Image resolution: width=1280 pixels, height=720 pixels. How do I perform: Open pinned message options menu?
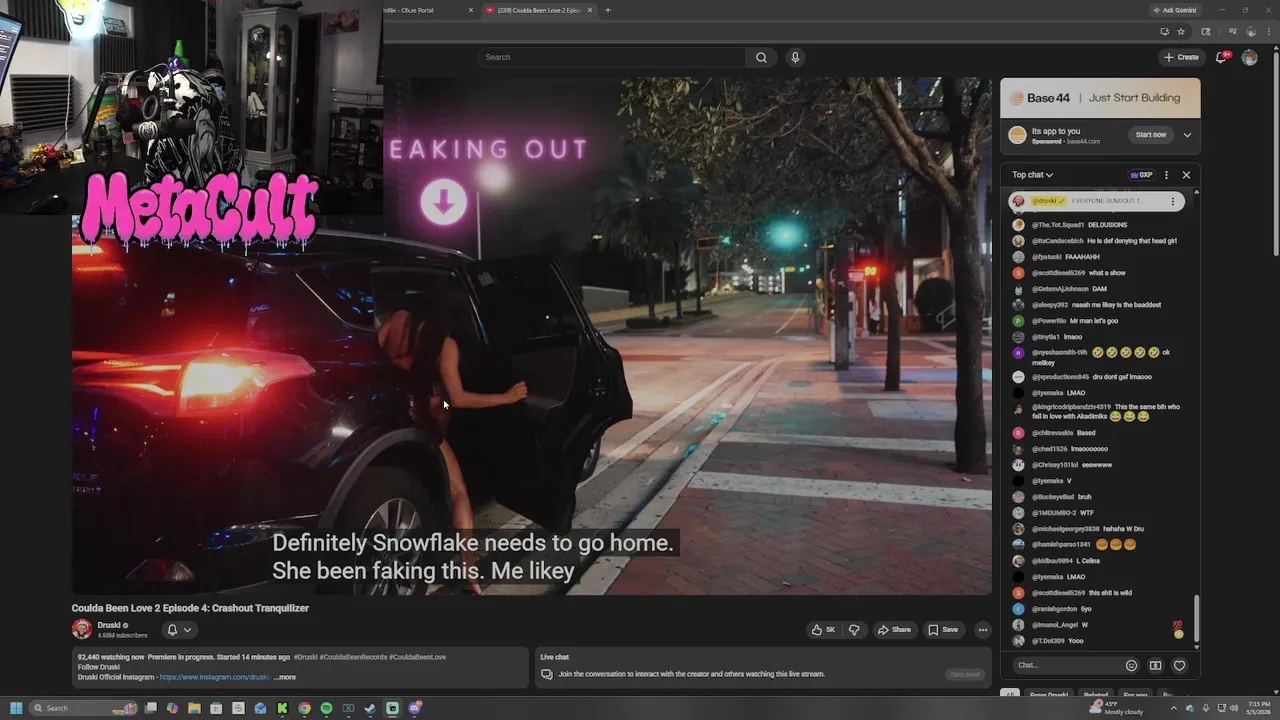[x=1173, y=201]
